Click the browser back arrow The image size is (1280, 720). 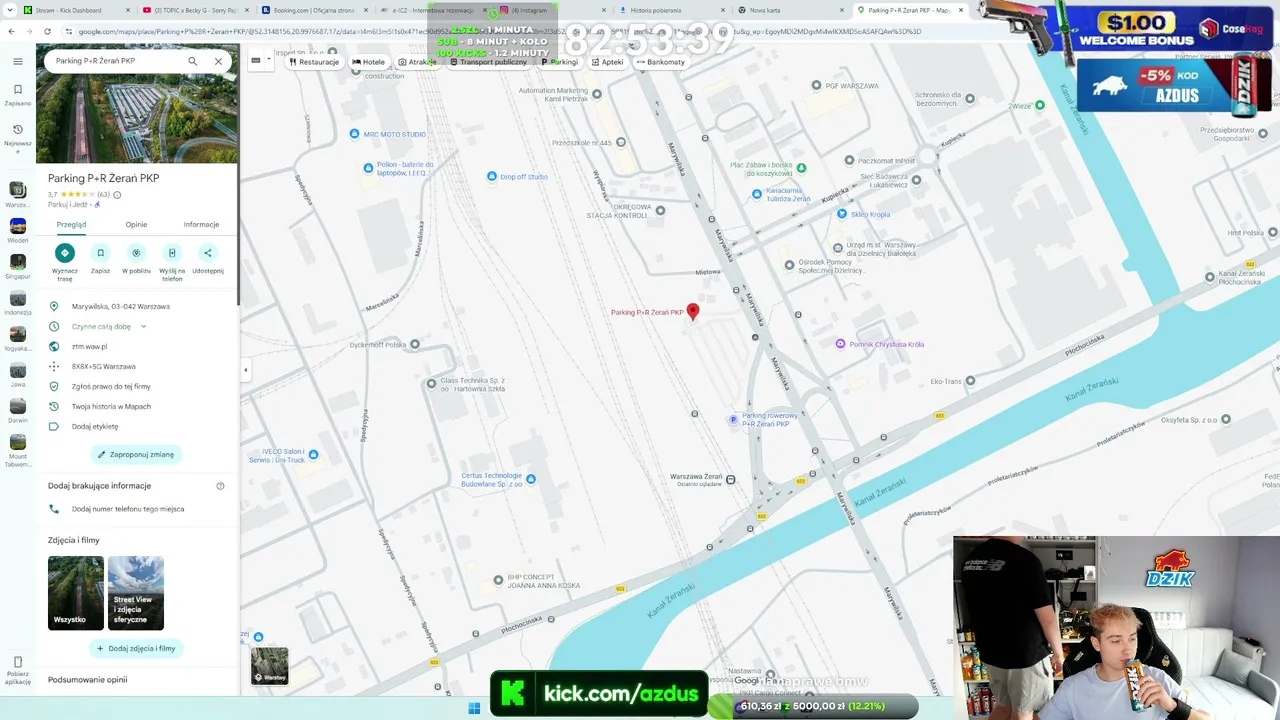point(11,31)
